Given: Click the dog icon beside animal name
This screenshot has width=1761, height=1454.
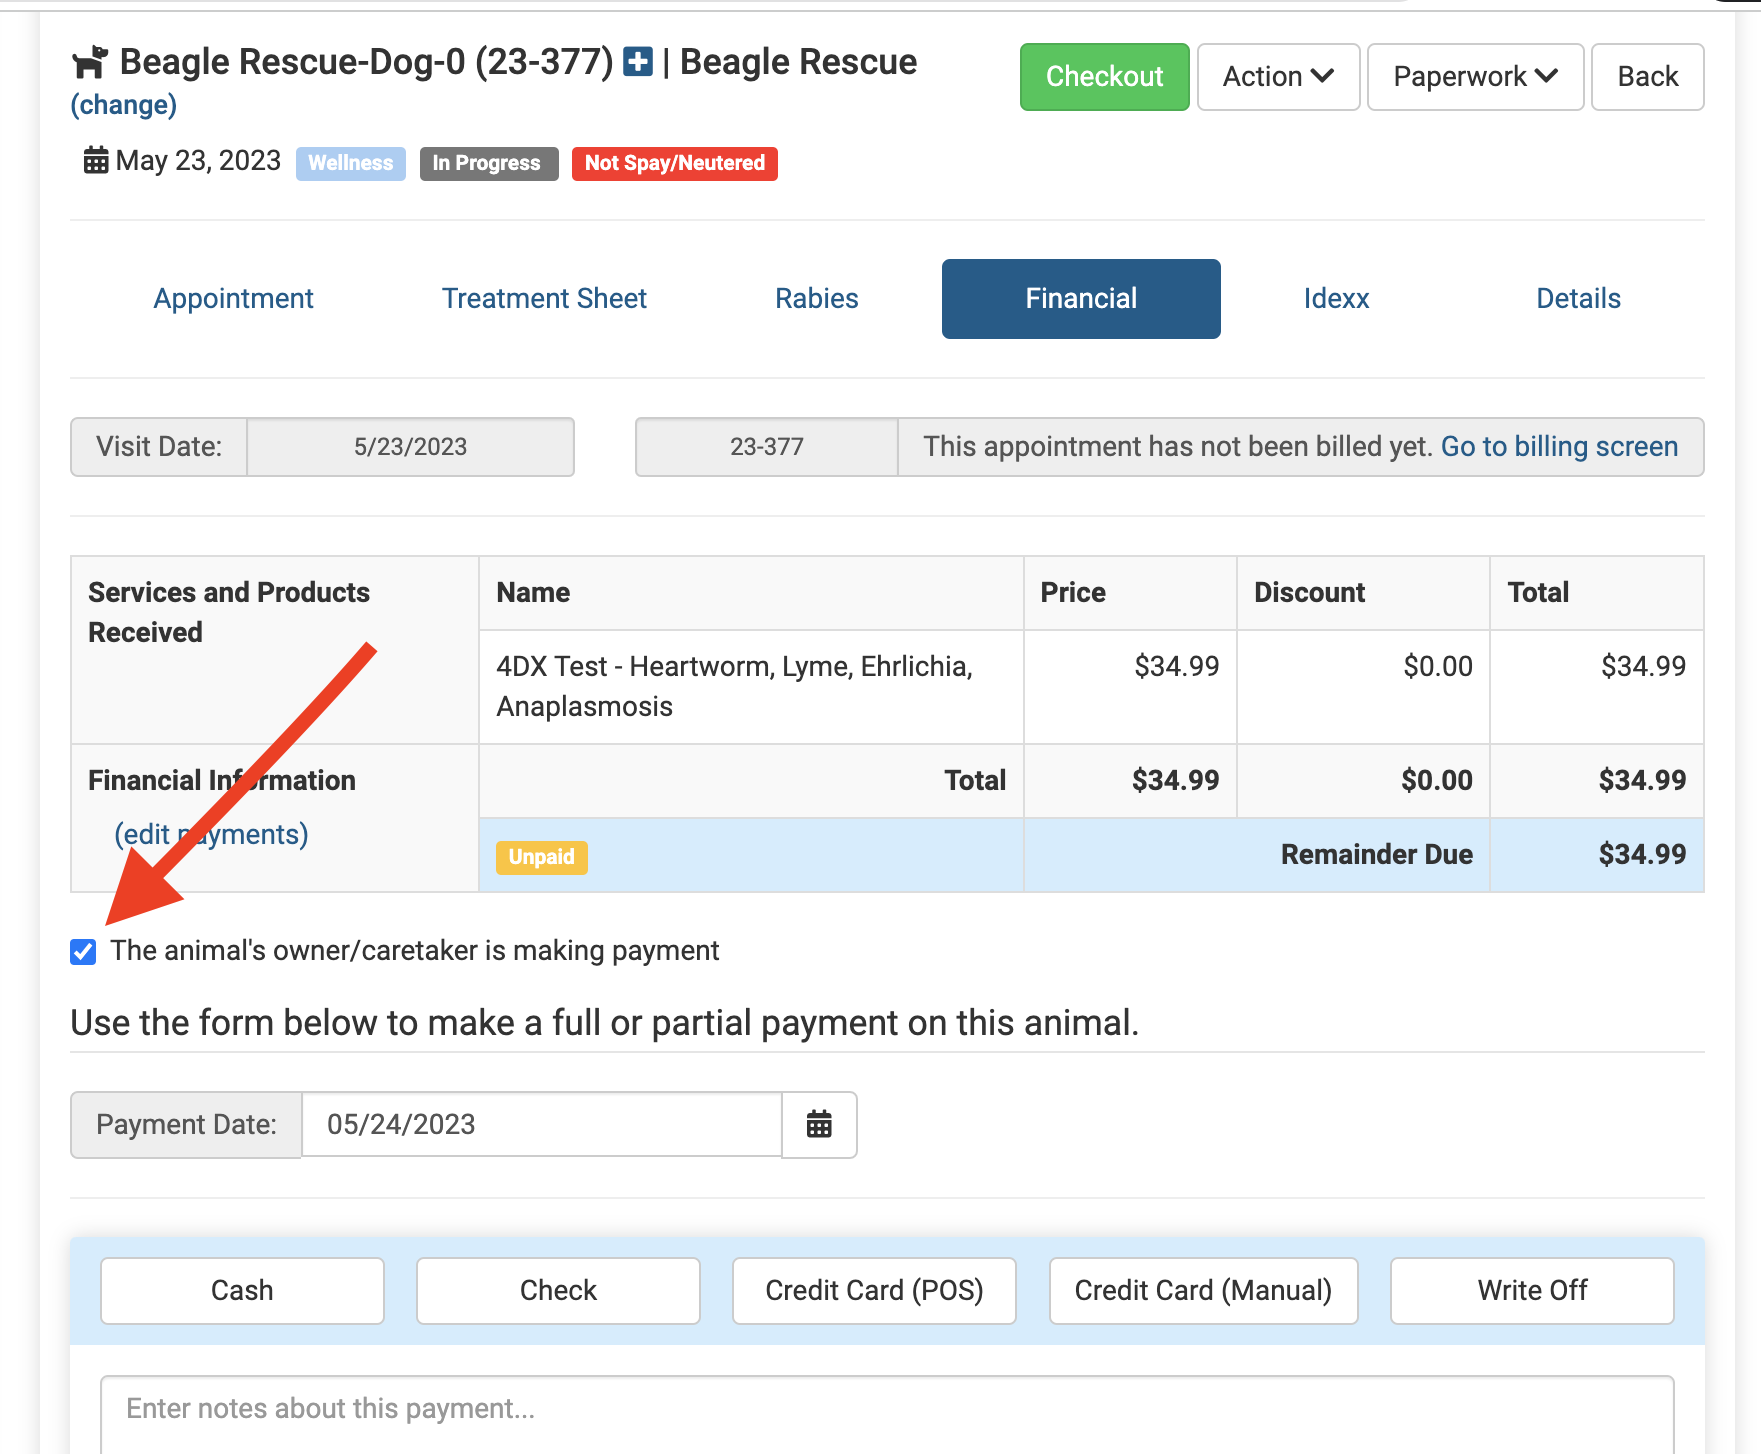Looking at the screenshot, I should point(90,62).
